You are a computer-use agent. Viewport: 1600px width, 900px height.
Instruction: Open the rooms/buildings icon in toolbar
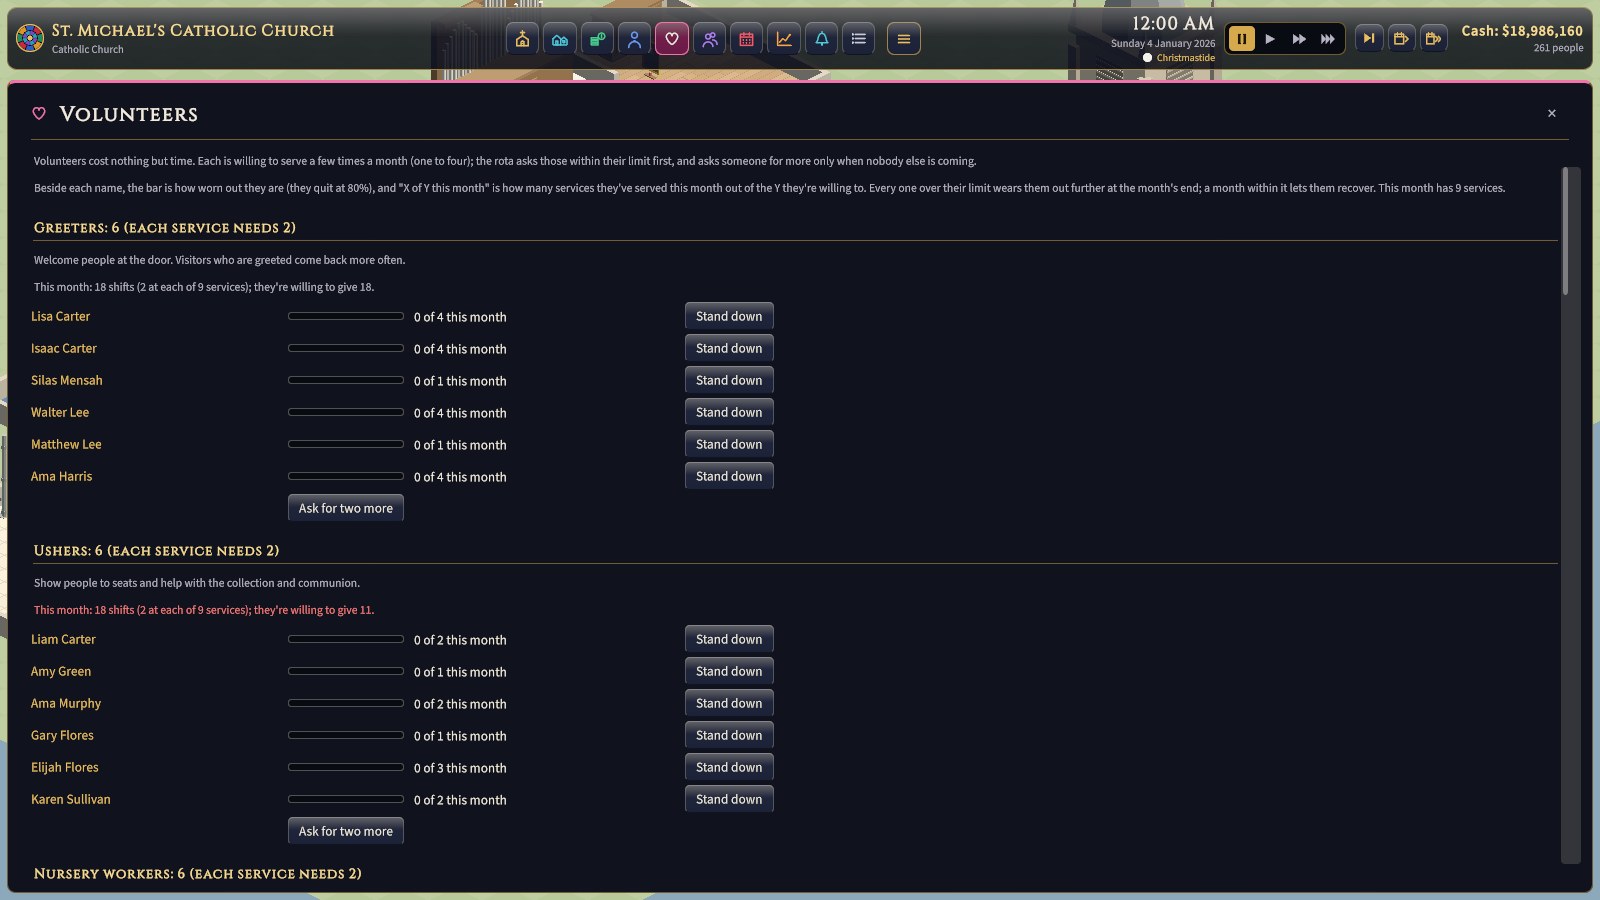point(560,39)
